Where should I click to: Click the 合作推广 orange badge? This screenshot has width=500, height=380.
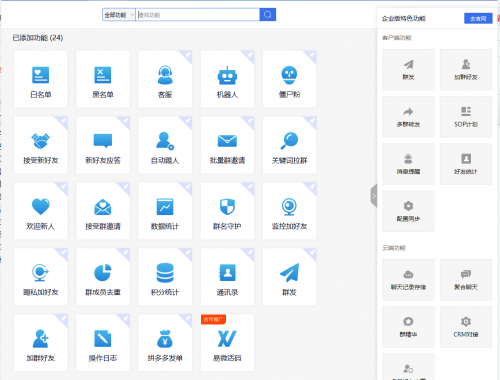tap(213, 319)
